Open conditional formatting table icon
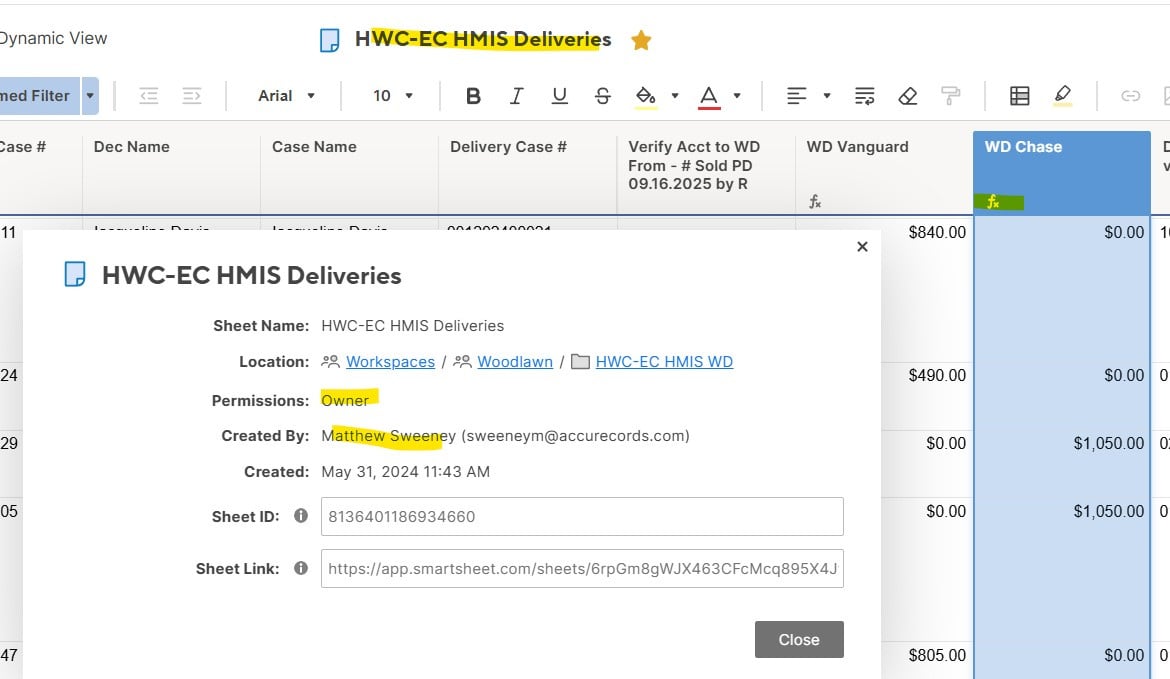Image resolution: width=1170 pixels, height=679 pixels. (1019, 96)
